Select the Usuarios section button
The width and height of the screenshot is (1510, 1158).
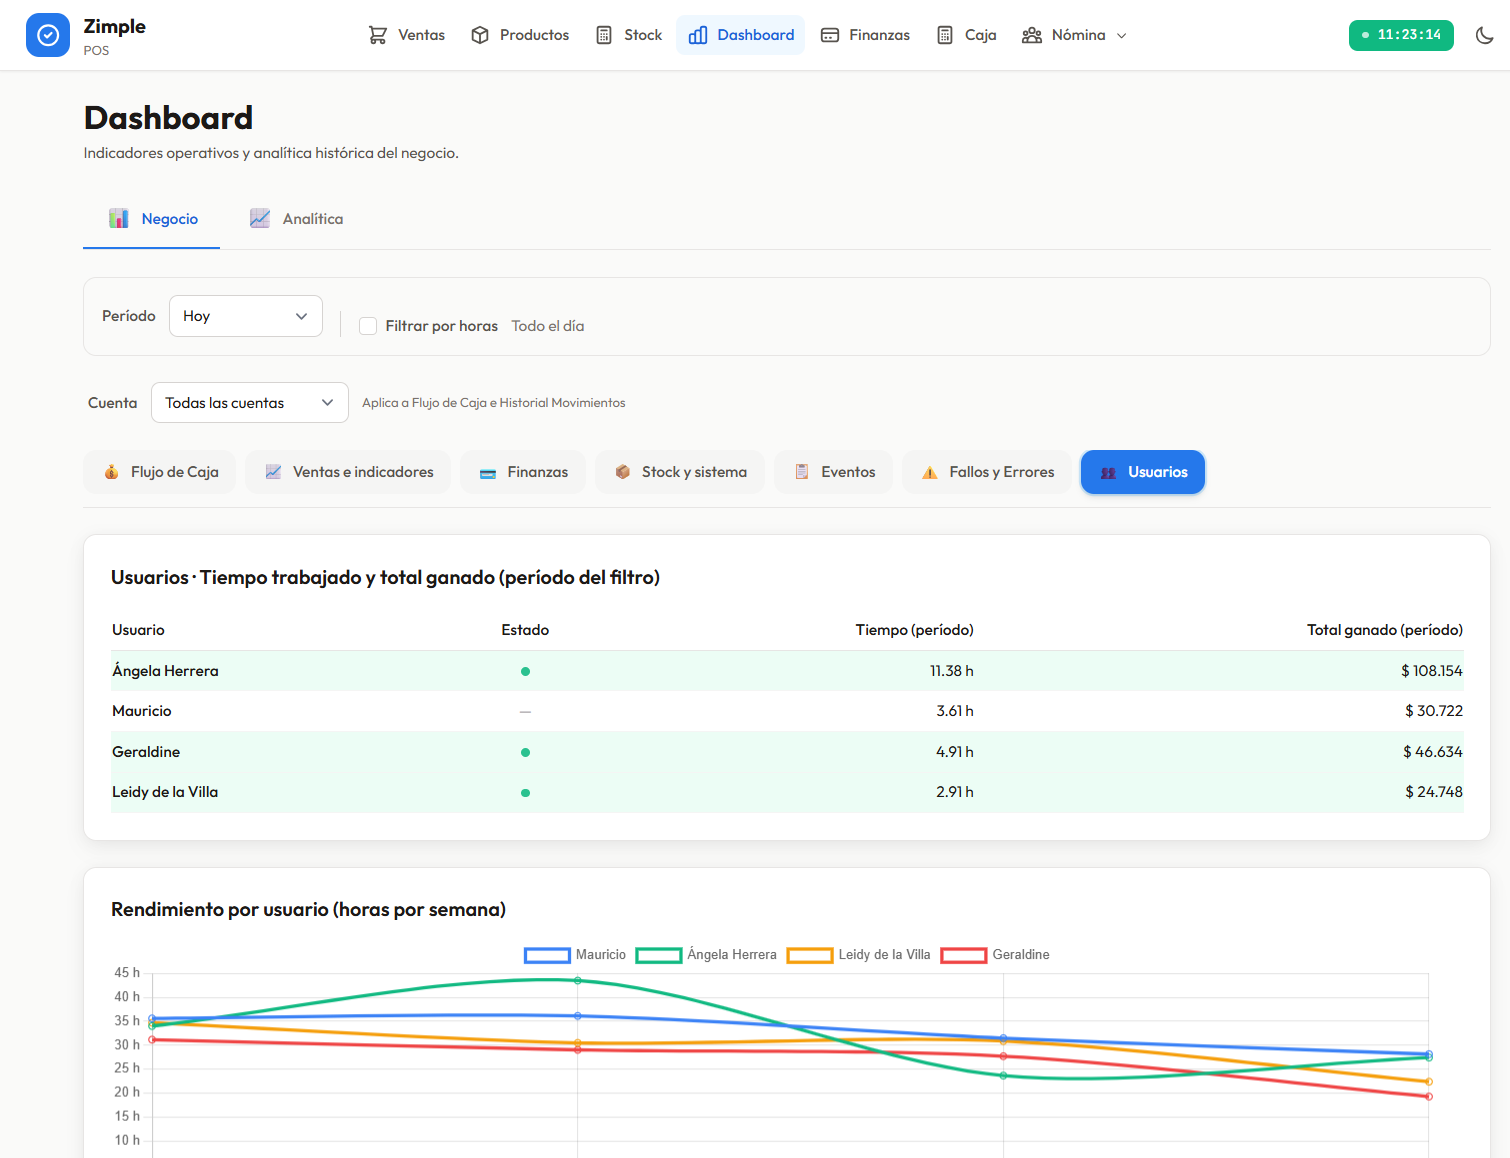[x=1143, y=472]
